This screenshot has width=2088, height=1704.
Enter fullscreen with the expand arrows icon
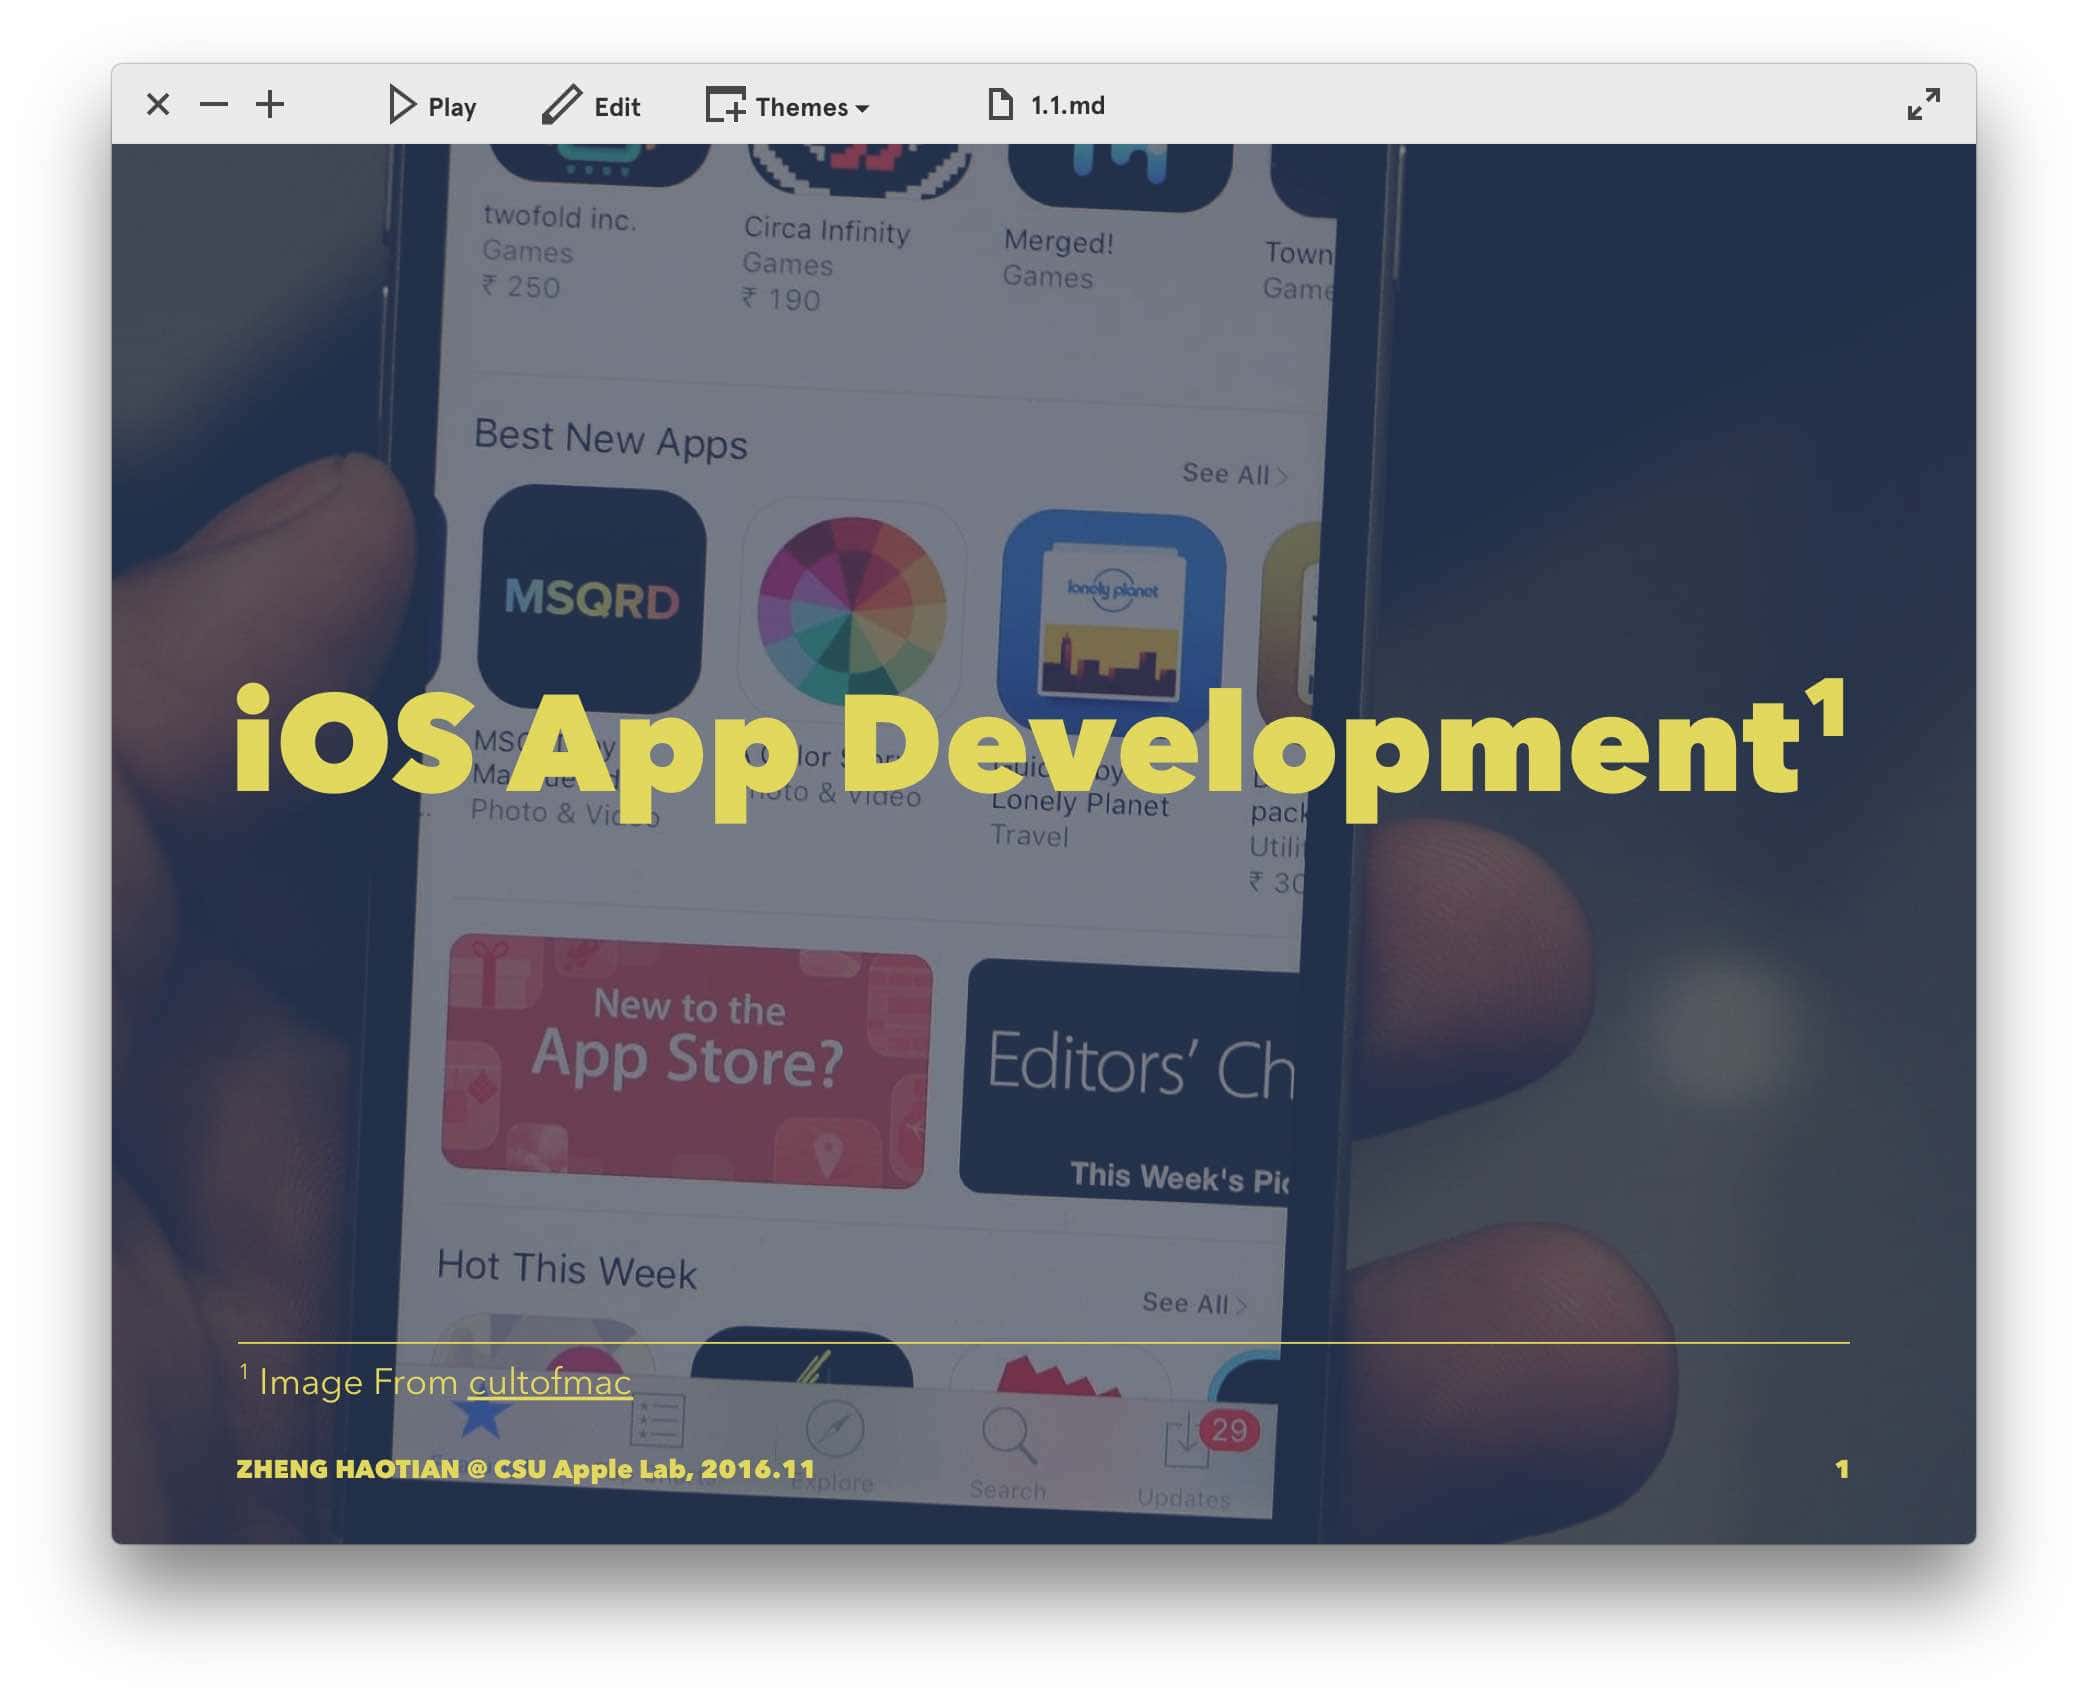[1923, 105]
